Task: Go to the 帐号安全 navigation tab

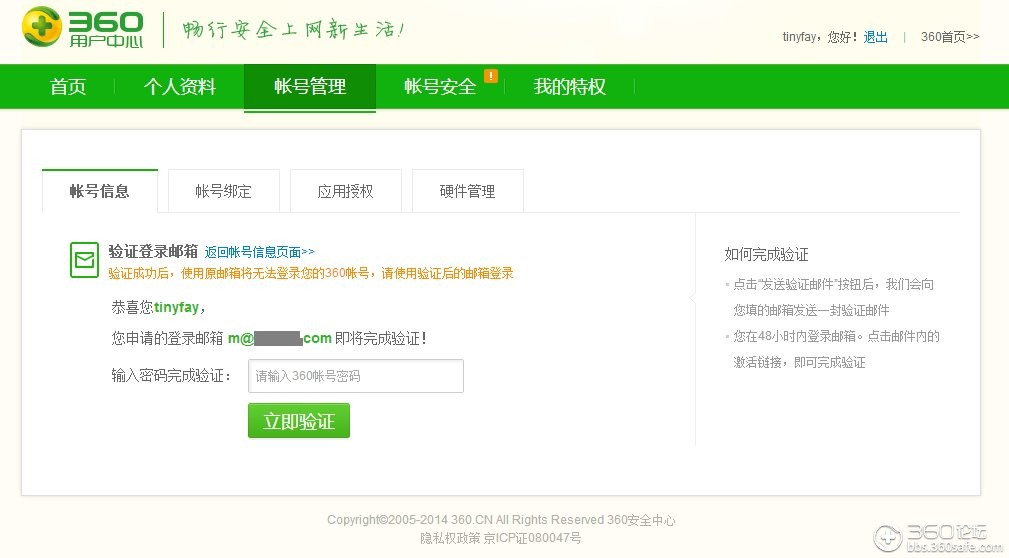Action: point(440,86)
